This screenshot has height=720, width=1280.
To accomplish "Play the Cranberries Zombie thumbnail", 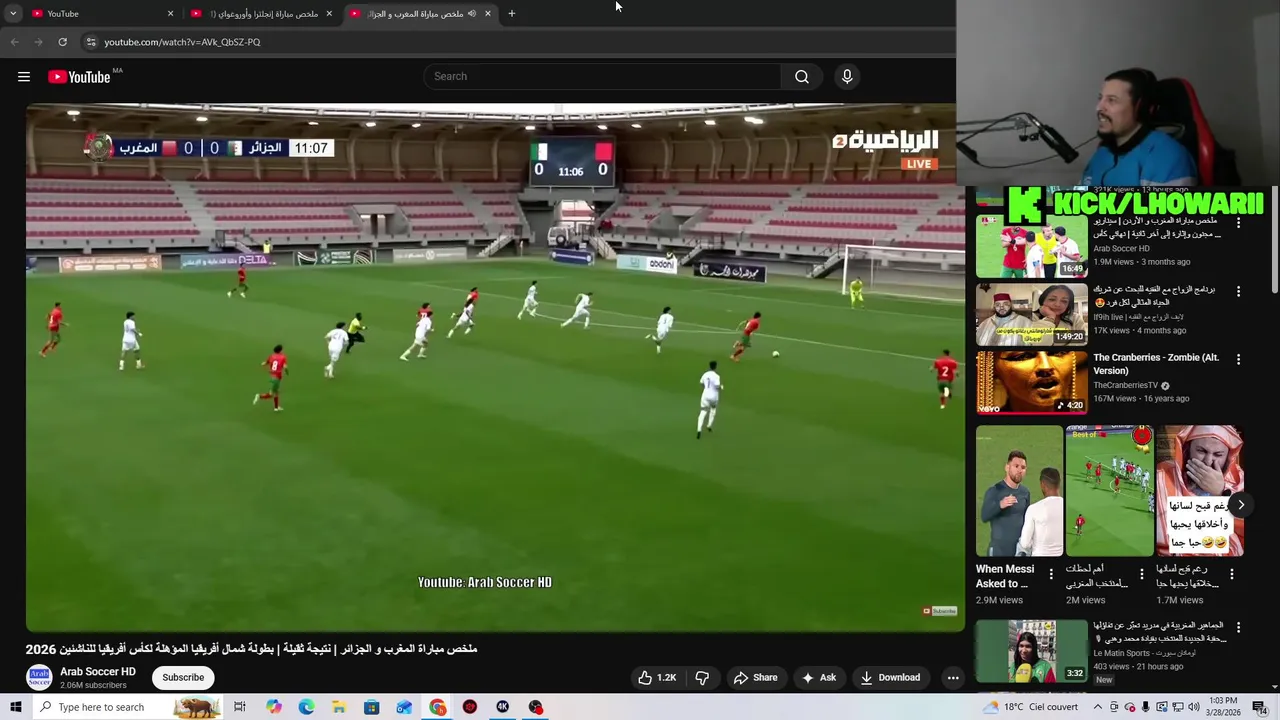I will [1031, 382].
